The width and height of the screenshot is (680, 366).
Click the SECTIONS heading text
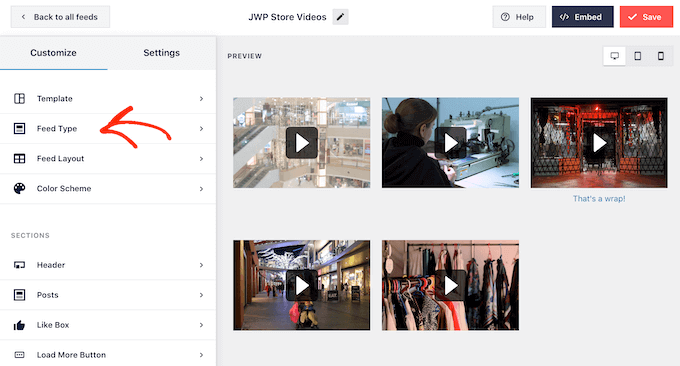30,235
